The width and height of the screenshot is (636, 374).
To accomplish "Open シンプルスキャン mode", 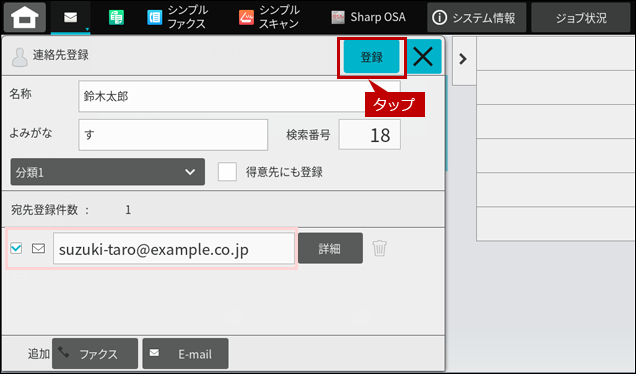I will (269, 17).
